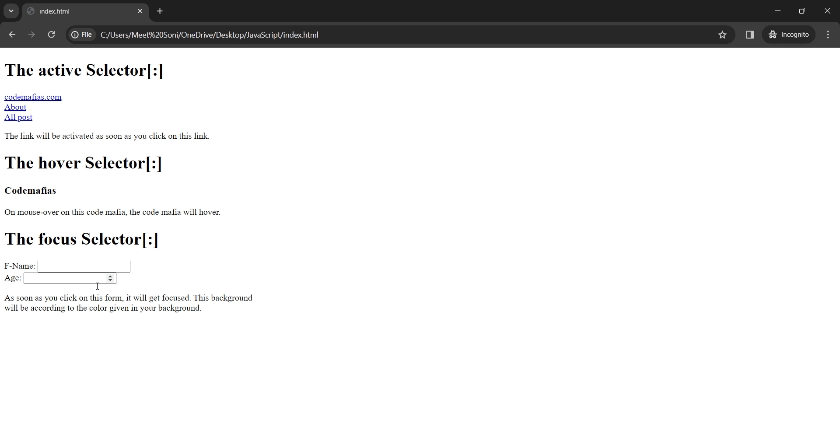Viewport: 840px width, 446px height.
Task: View site info via File icon
Action: 81,35
